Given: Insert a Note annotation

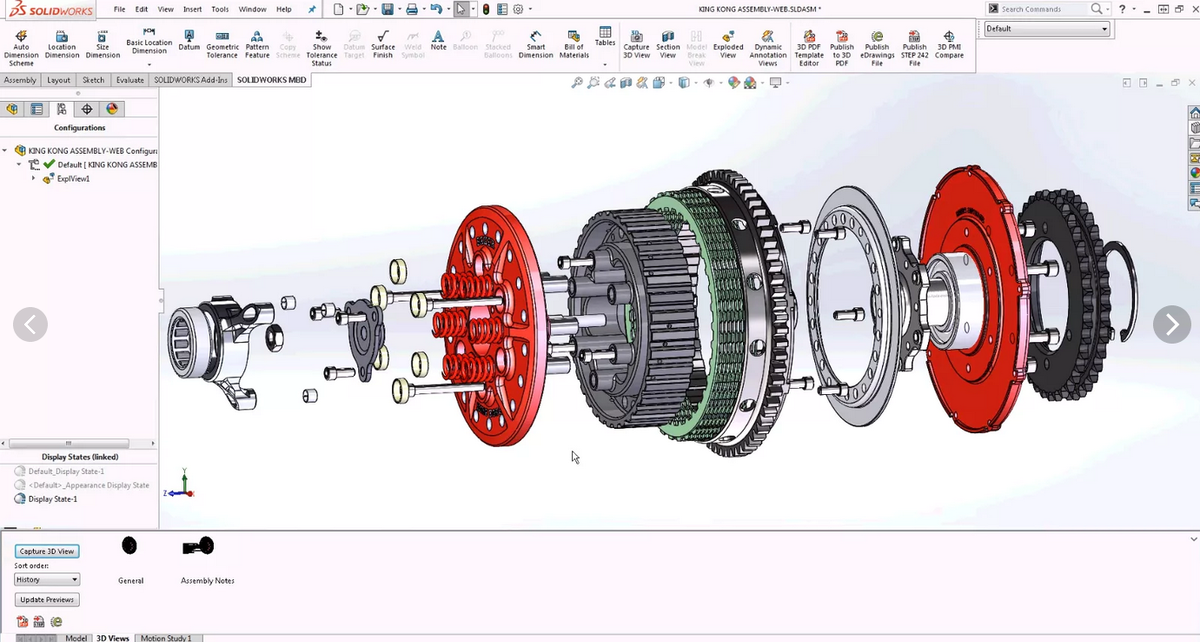Looking at the screenshot, I should [x=438, y=40].
